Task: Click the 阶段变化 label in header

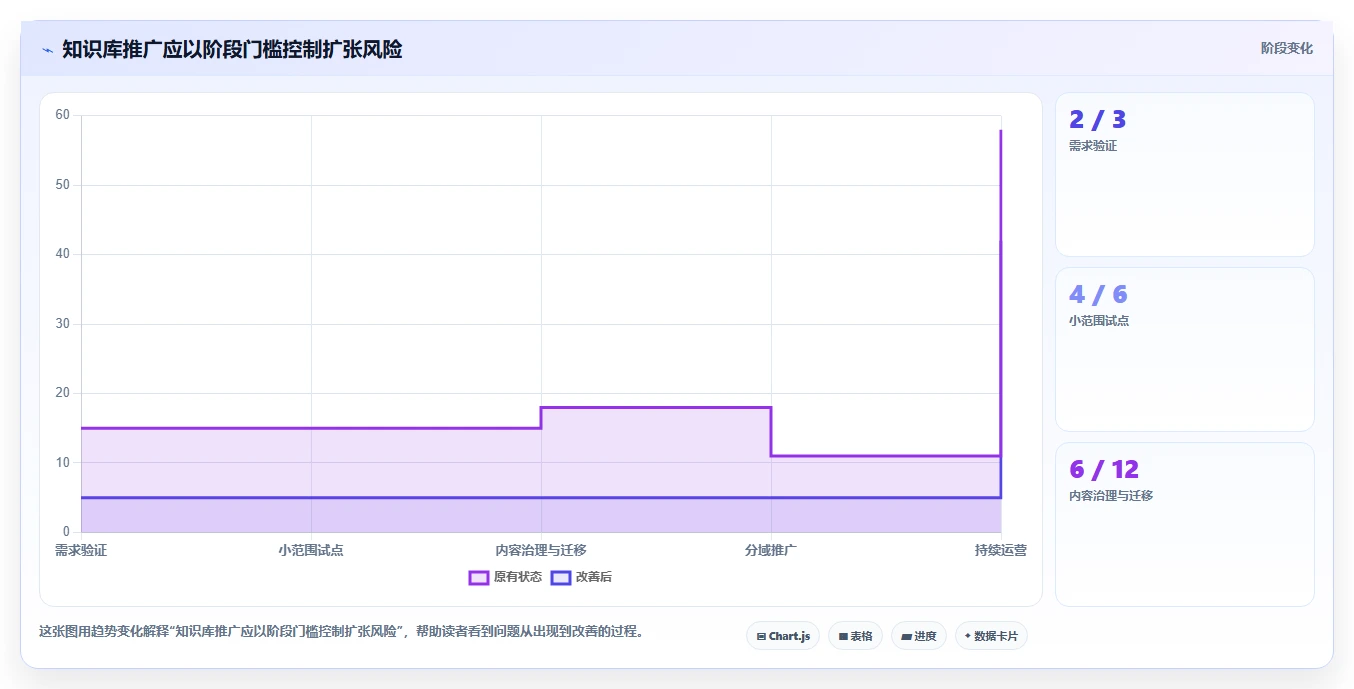Action: tap(1286, 48)
